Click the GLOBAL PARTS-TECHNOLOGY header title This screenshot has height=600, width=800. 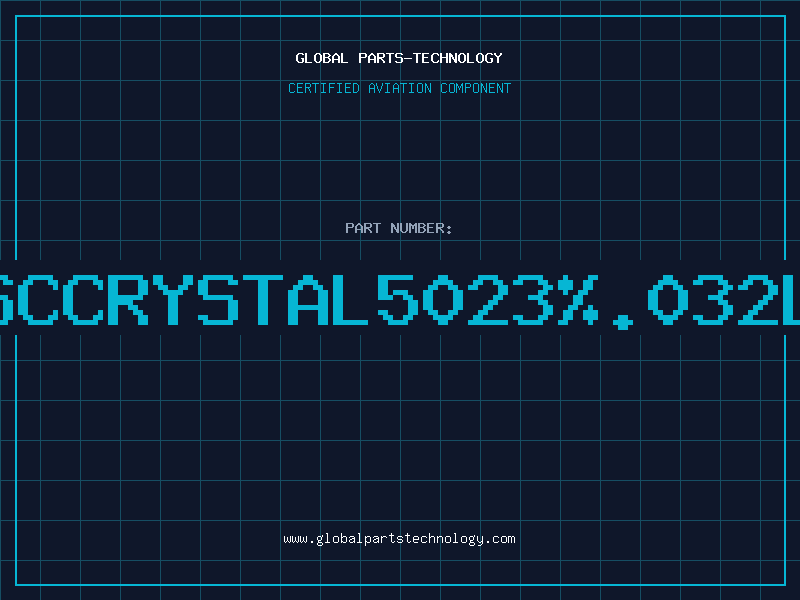pyautogui.click(x=399, y=58)
